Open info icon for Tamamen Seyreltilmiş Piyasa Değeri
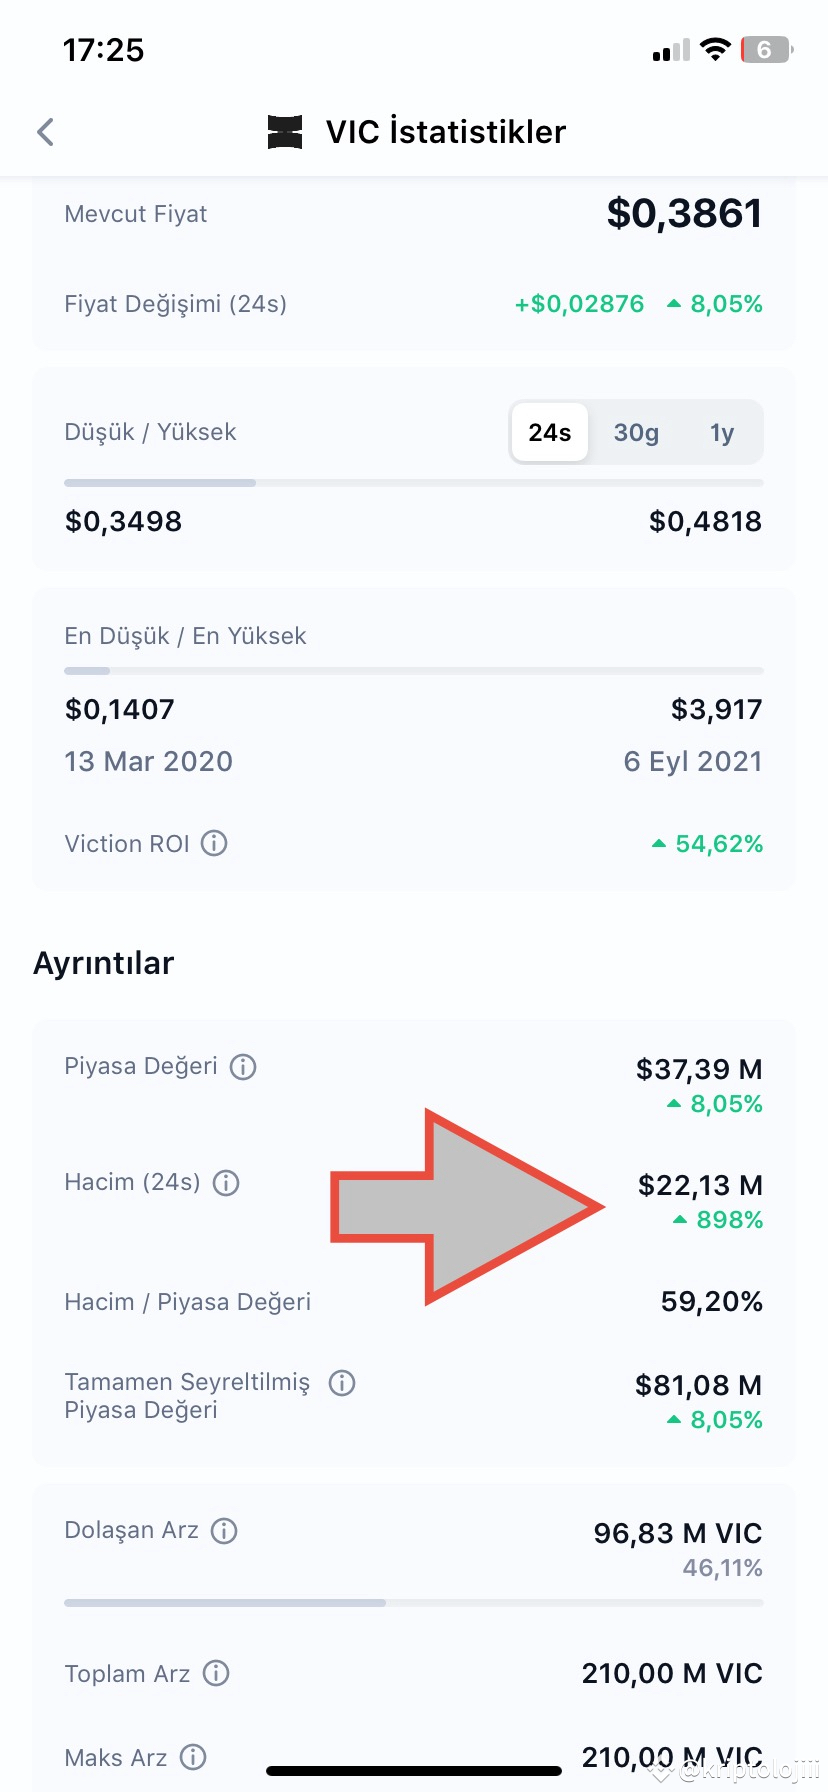Viewport: 828px width, 1792px height. (x=342, y=1383)
